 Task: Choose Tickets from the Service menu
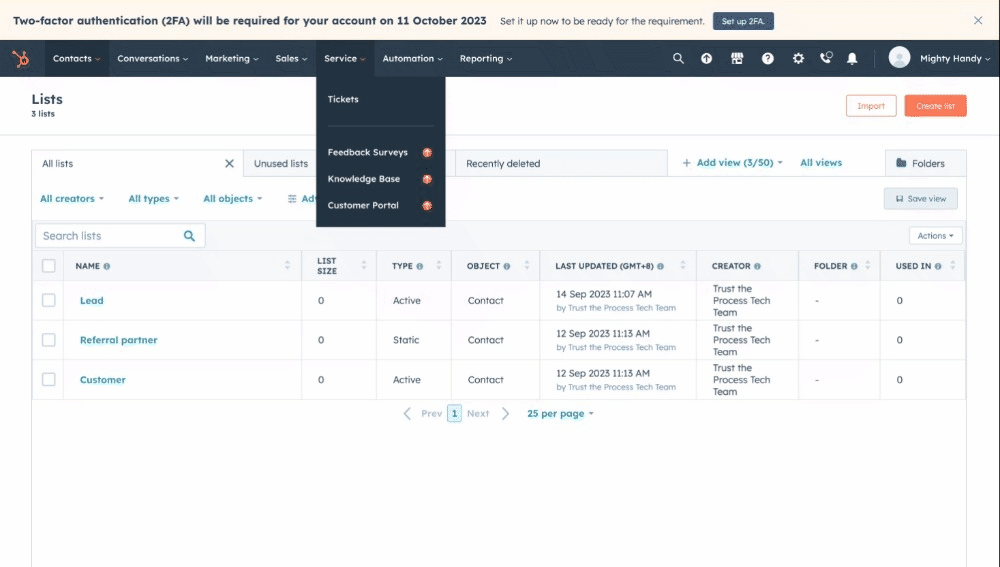tap(343, 99)
